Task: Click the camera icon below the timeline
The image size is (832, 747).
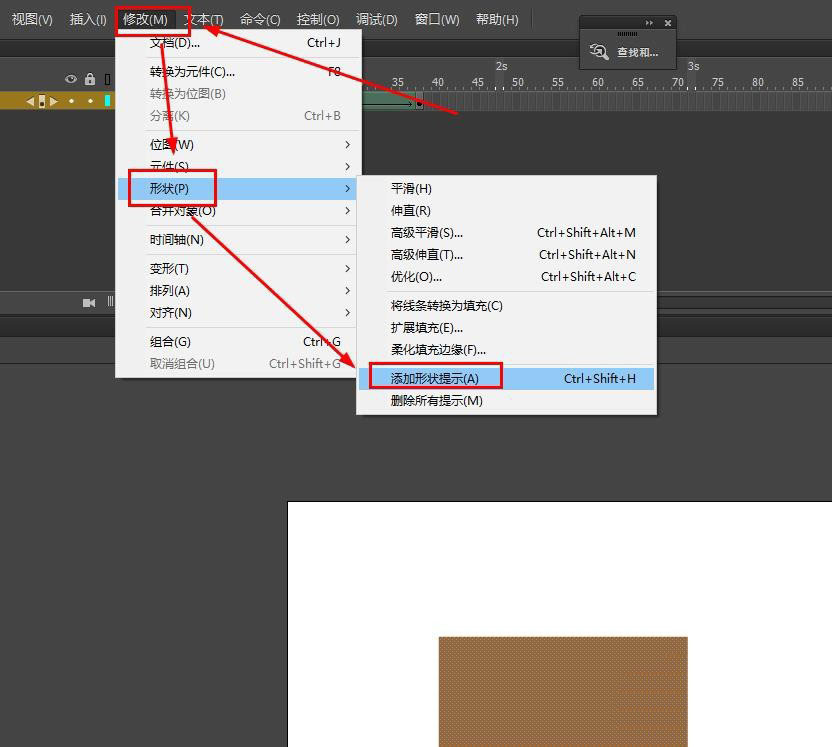Action: point(89,302)
